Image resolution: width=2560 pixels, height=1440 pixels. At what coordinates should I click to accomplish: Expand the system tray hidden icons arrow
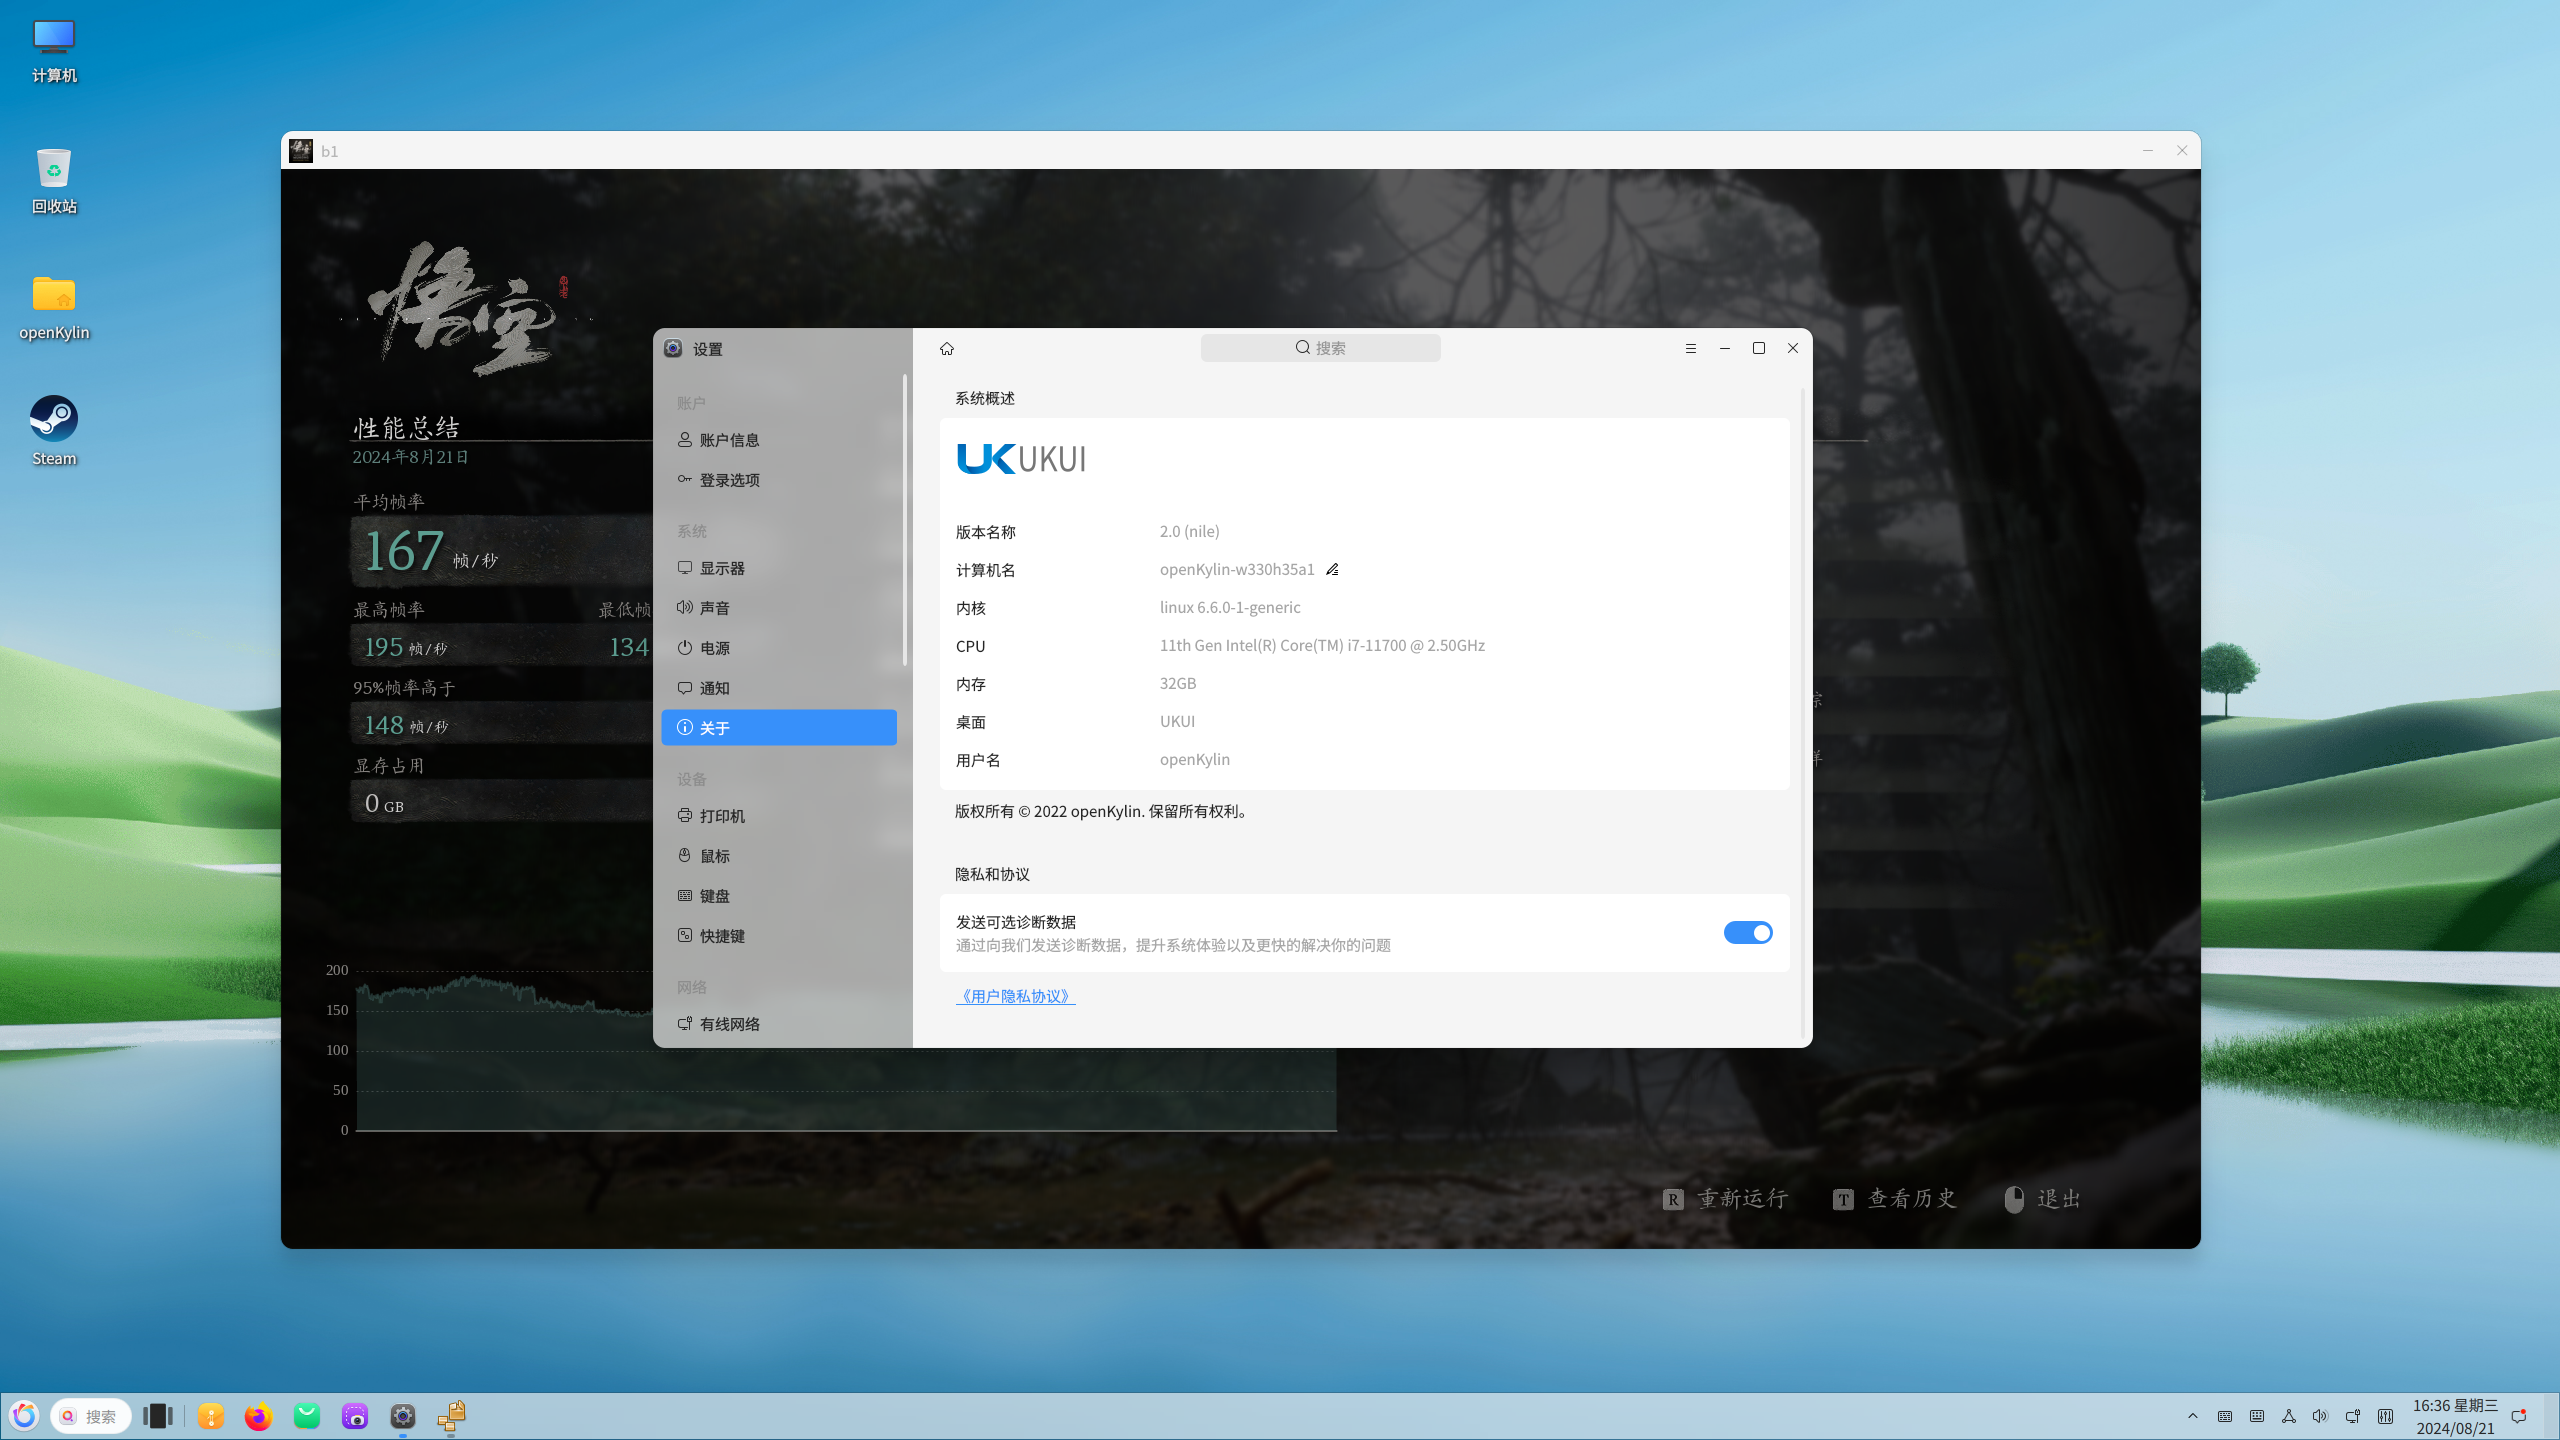(2193, 1416)
